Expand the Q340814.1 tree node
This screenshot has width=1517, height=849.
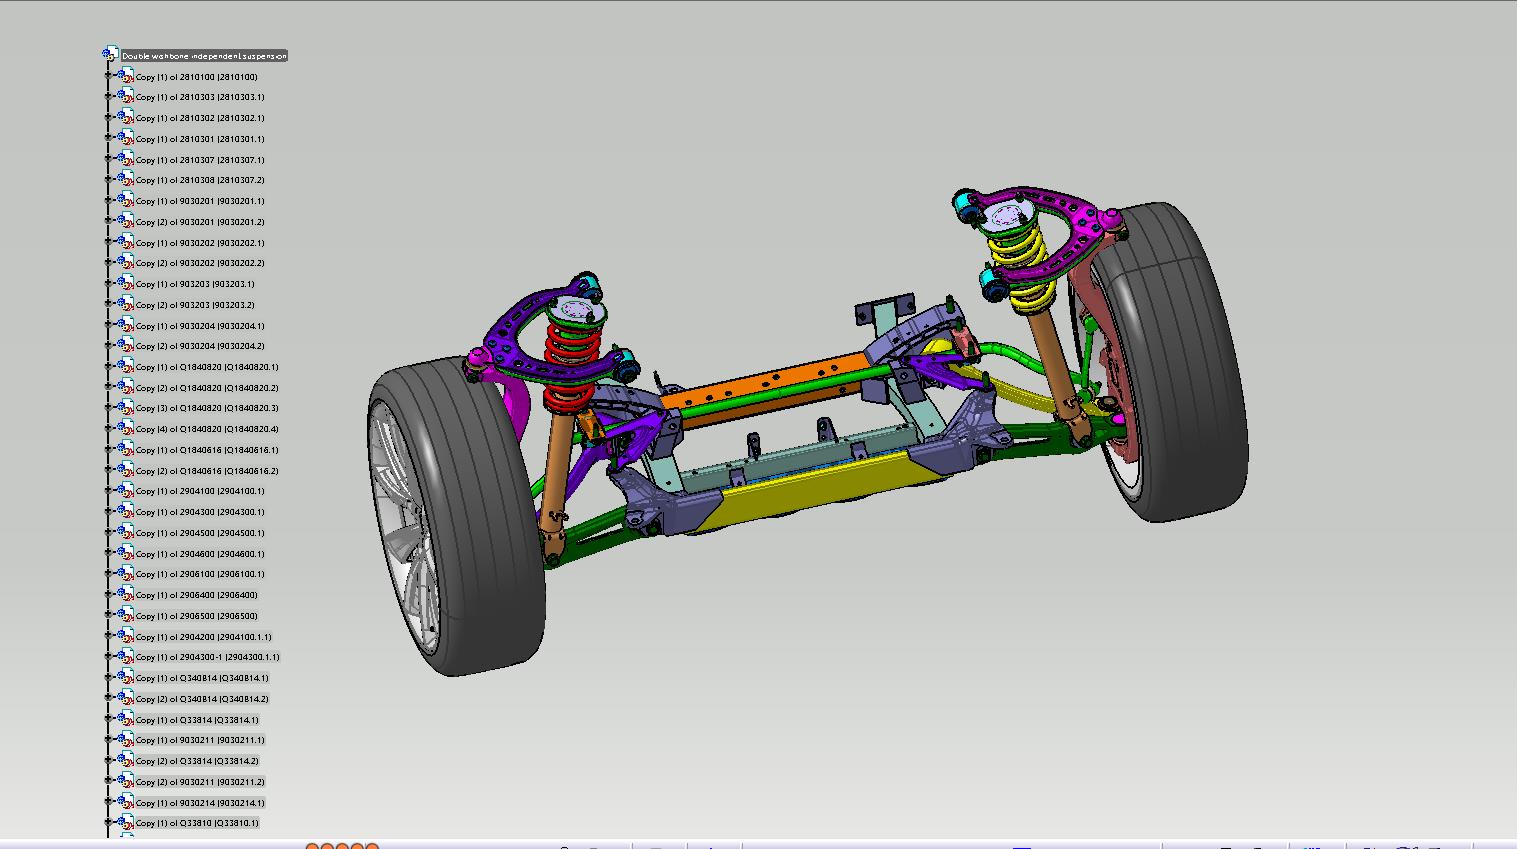[x=109, y=678]
